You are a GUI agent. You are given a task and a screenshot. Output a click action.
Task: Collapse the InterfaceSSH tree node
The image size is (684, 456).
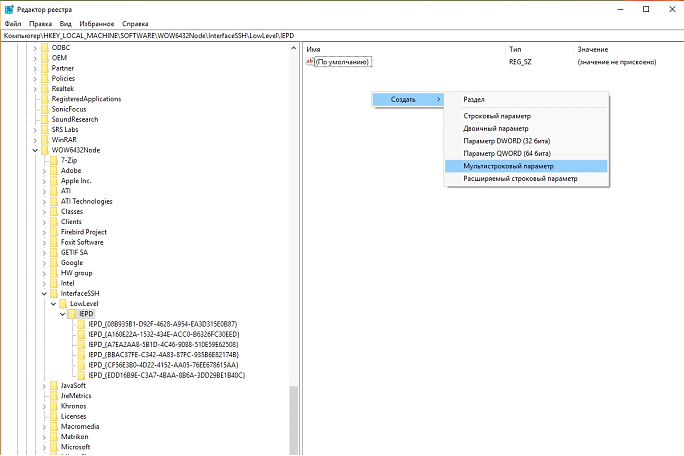coord(43,293)
